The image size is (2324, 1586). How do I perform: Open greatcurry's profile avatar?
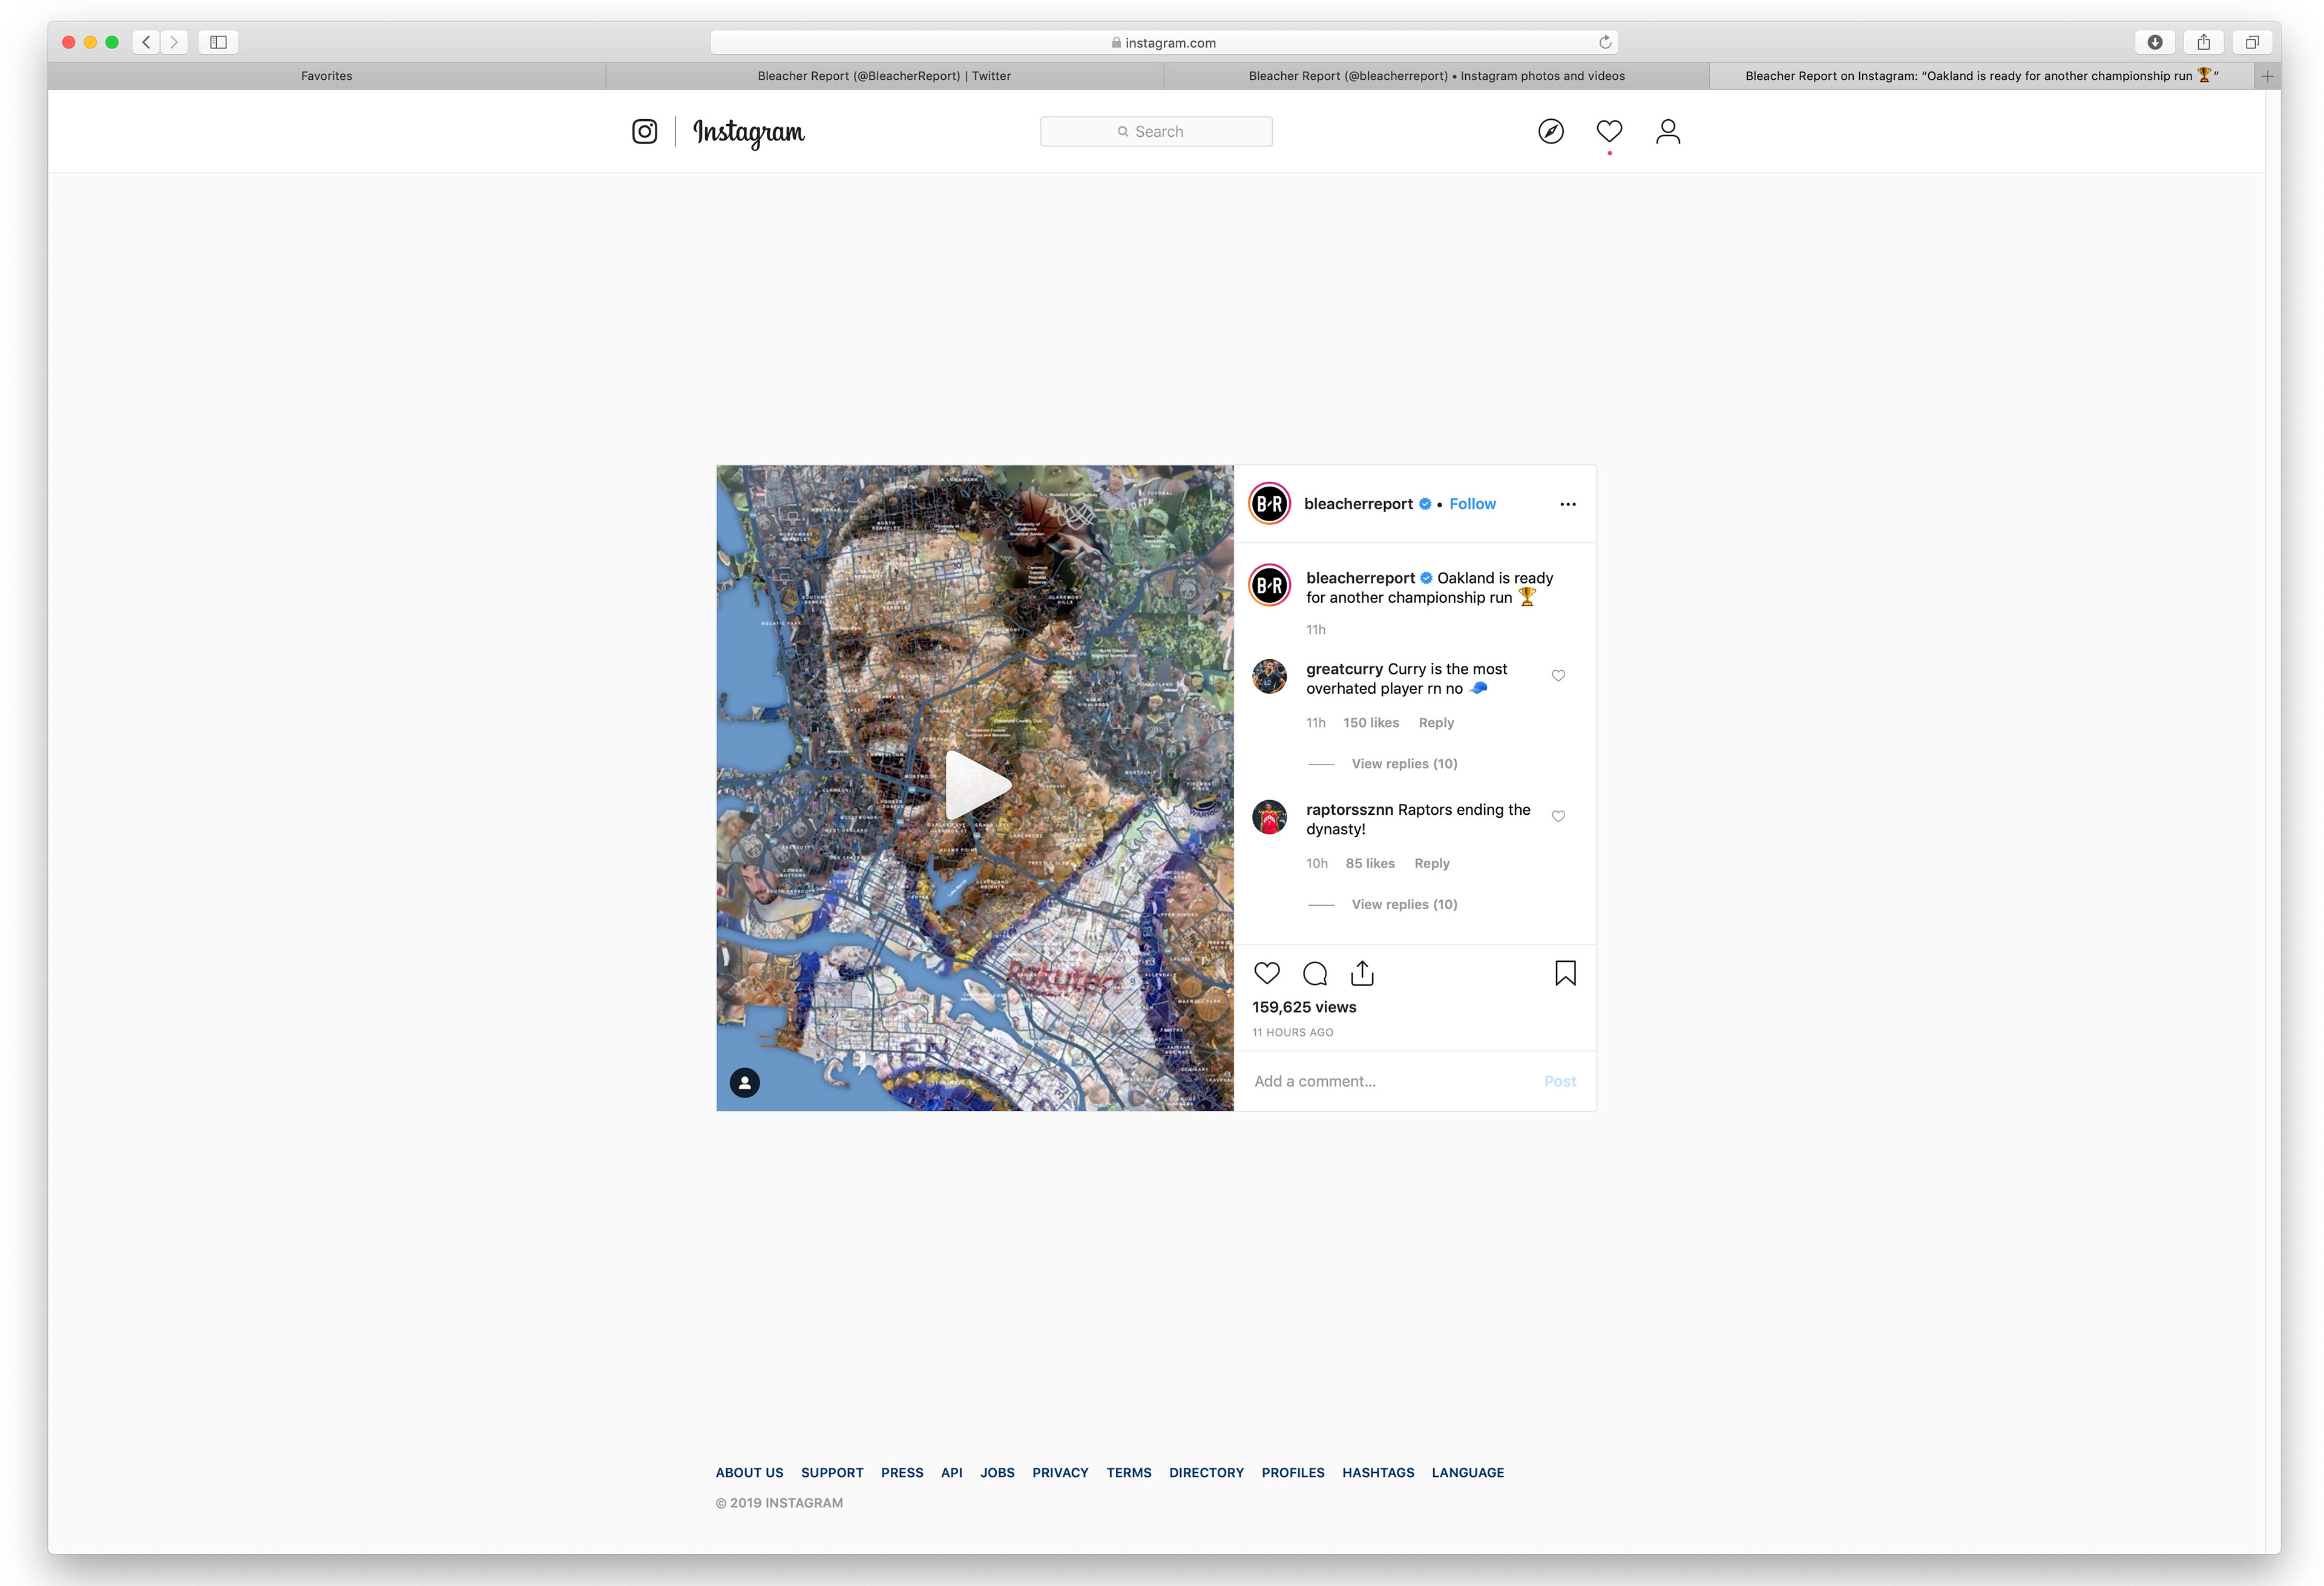click(1270, 677)
